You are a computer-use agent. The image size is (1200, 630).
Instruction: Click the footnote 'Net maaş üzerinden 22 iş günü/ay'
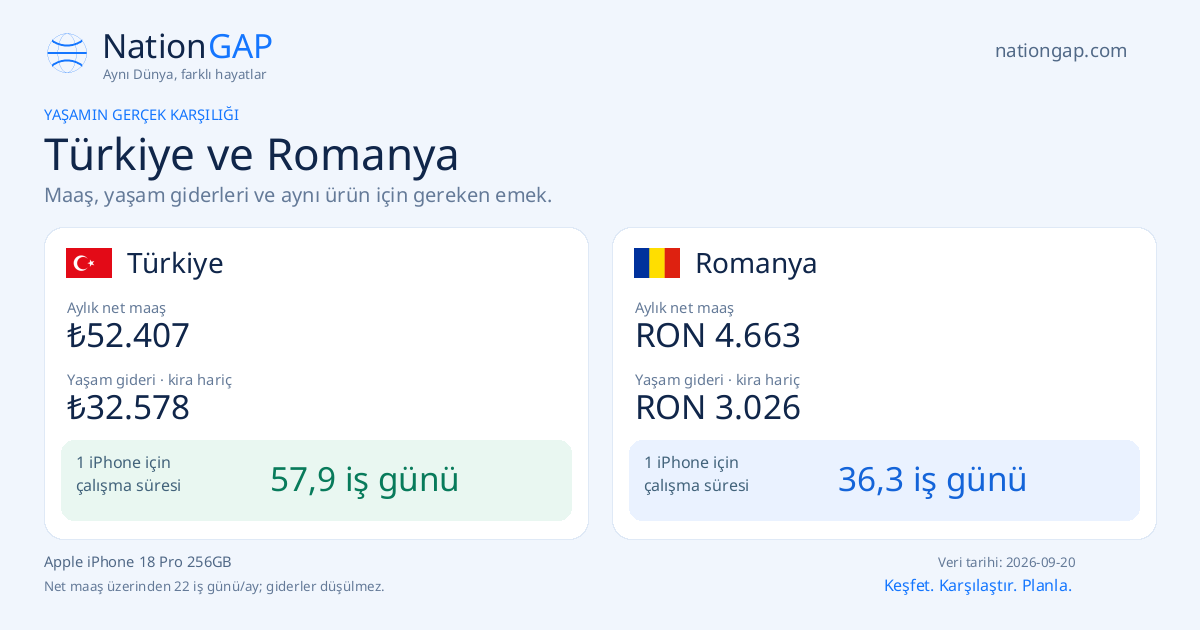(214, 587)
